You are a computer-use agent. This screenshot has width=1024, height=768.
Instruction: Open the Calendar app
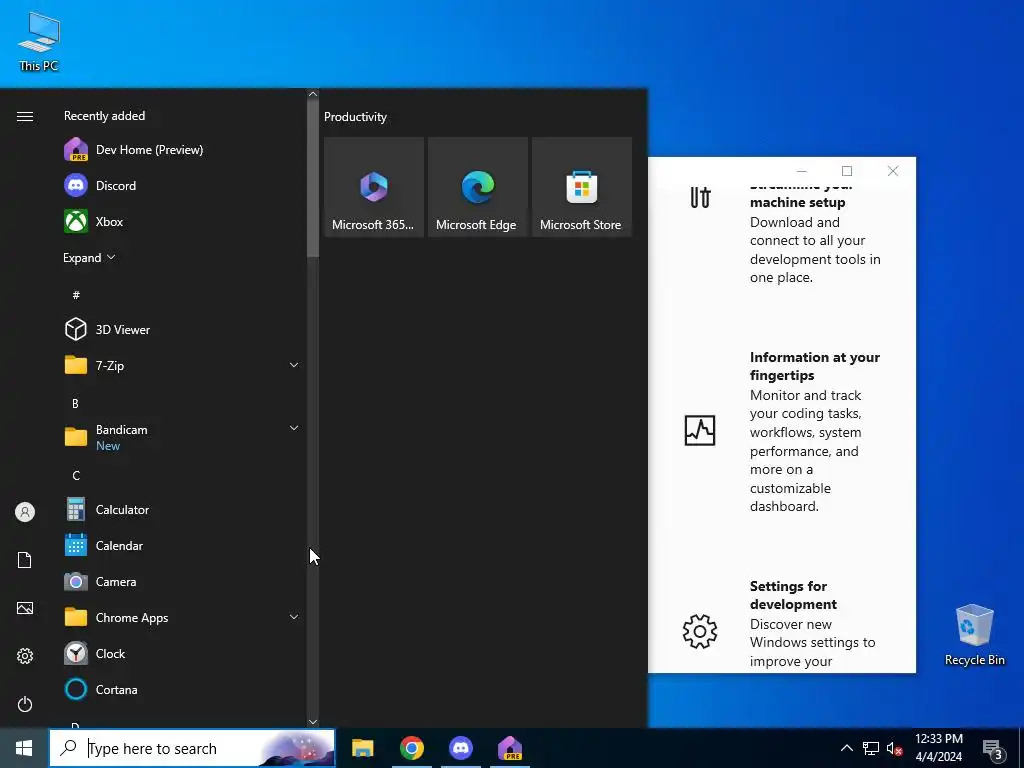[x=184, y=545]
